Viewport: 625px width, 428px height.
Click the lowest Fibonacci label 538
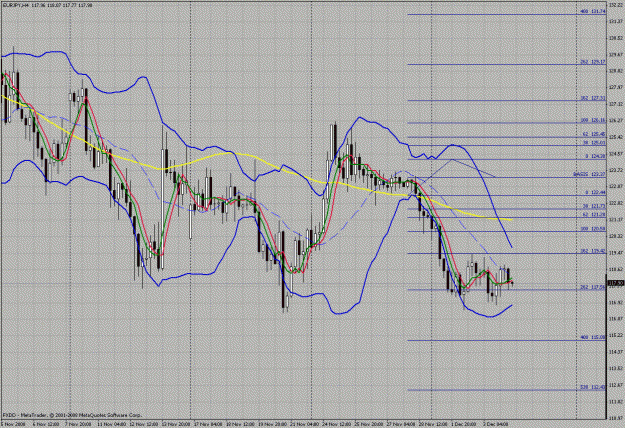593,387
